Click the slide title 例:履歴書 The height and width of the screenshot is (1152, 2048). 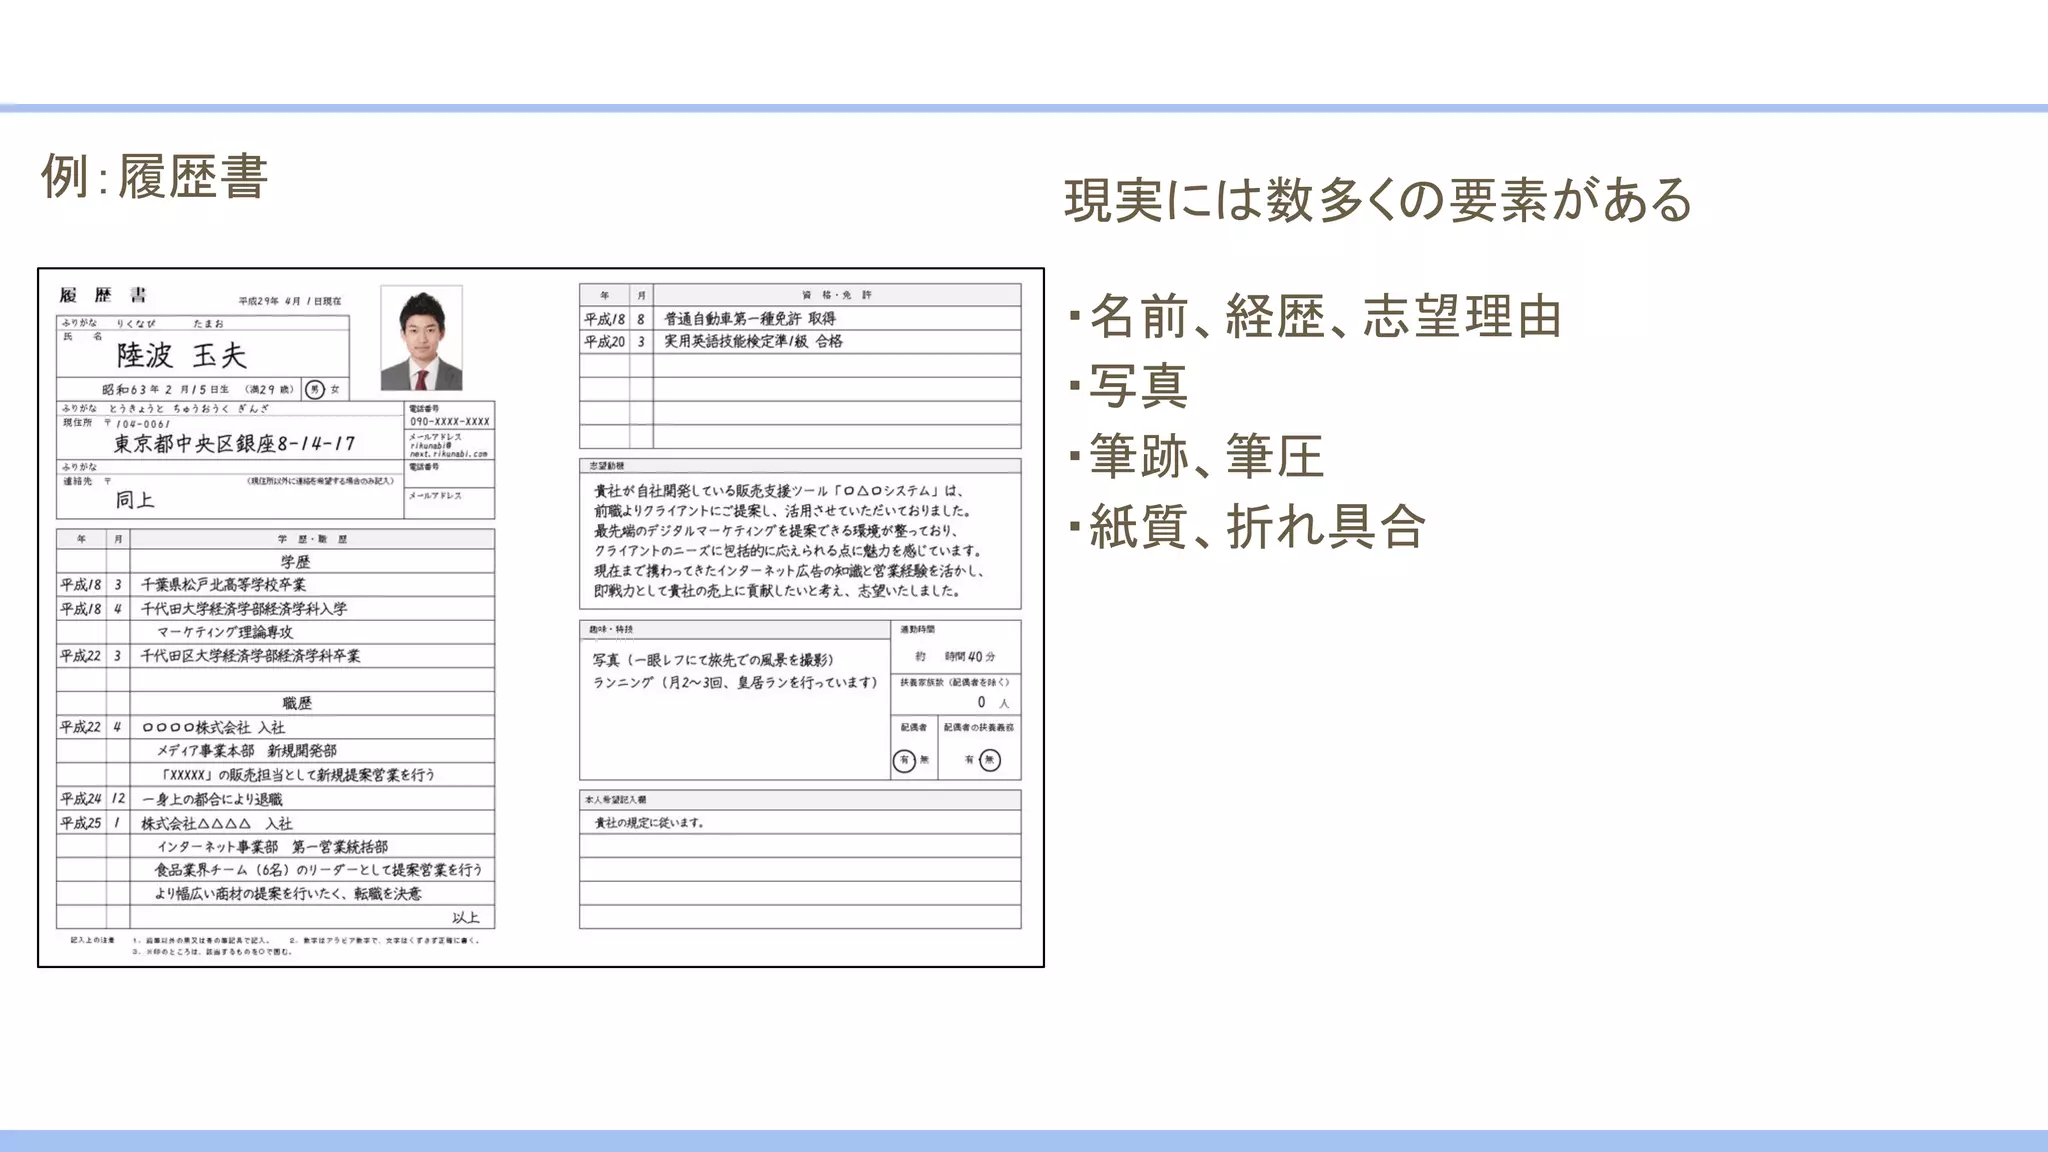(154, 178)
